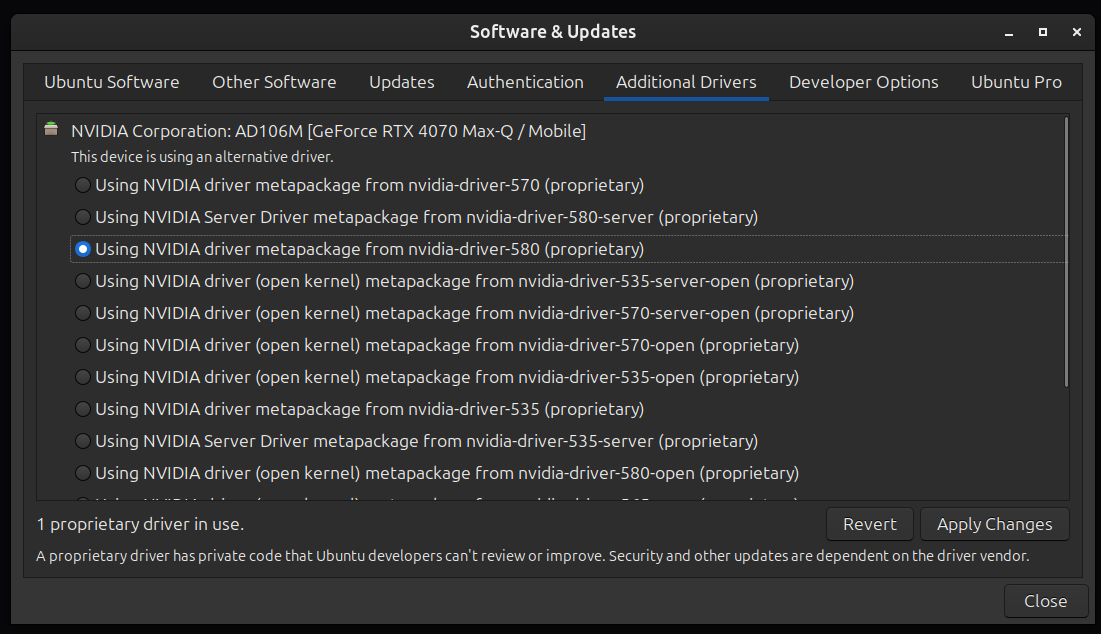Select nvidia-driver-570 proprietary driver option
Viewport: 1101px width, 634px height.
pyautogui.click(x=83, y=185)
